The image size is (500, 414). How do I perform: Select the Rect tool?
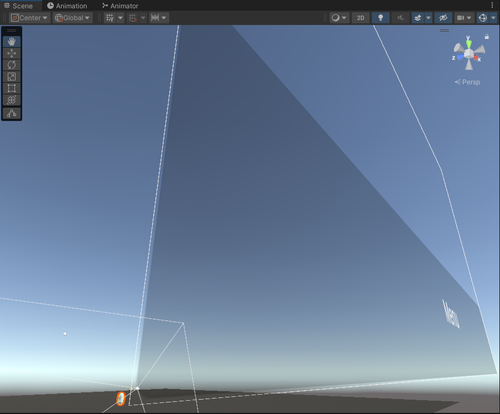[x=12, y=88]
